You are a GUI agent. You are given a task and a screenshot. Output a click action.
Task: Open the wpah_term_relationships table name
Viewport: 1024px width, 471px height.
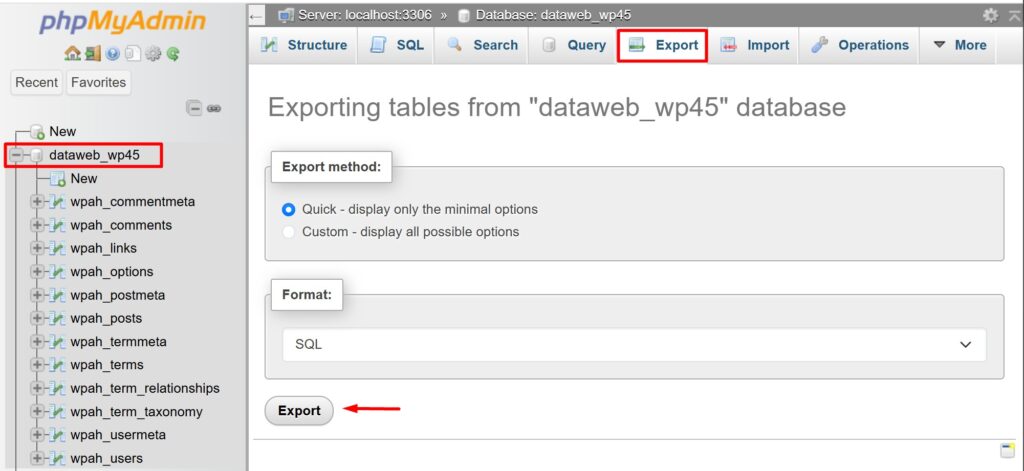coord(145,389)
